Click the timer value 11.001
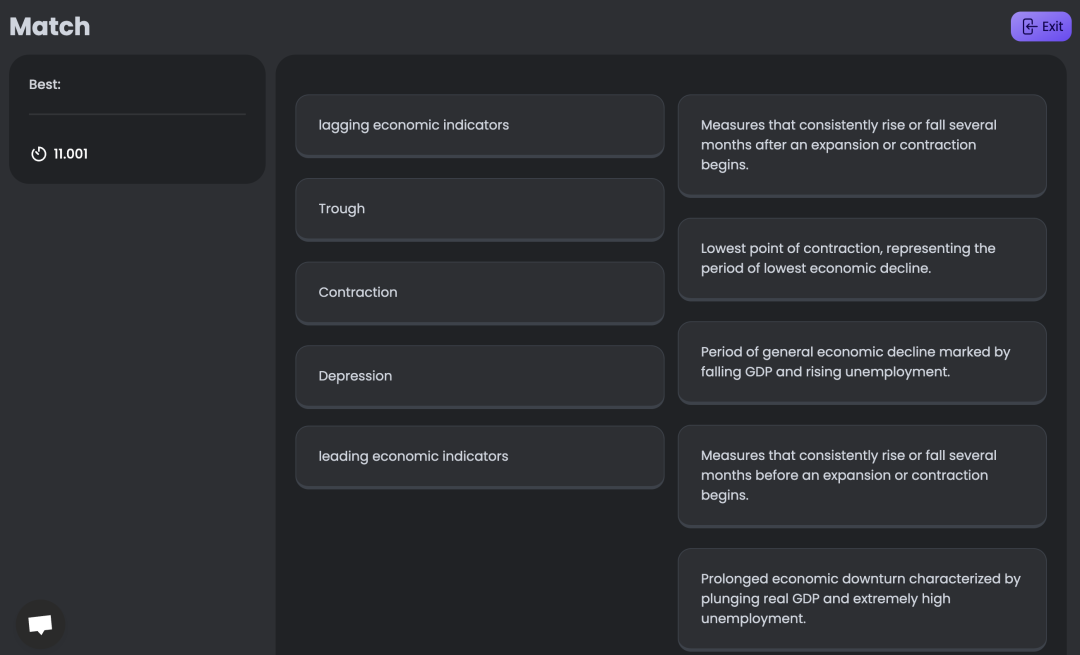 pyautogui.click(x=70, y=154)
